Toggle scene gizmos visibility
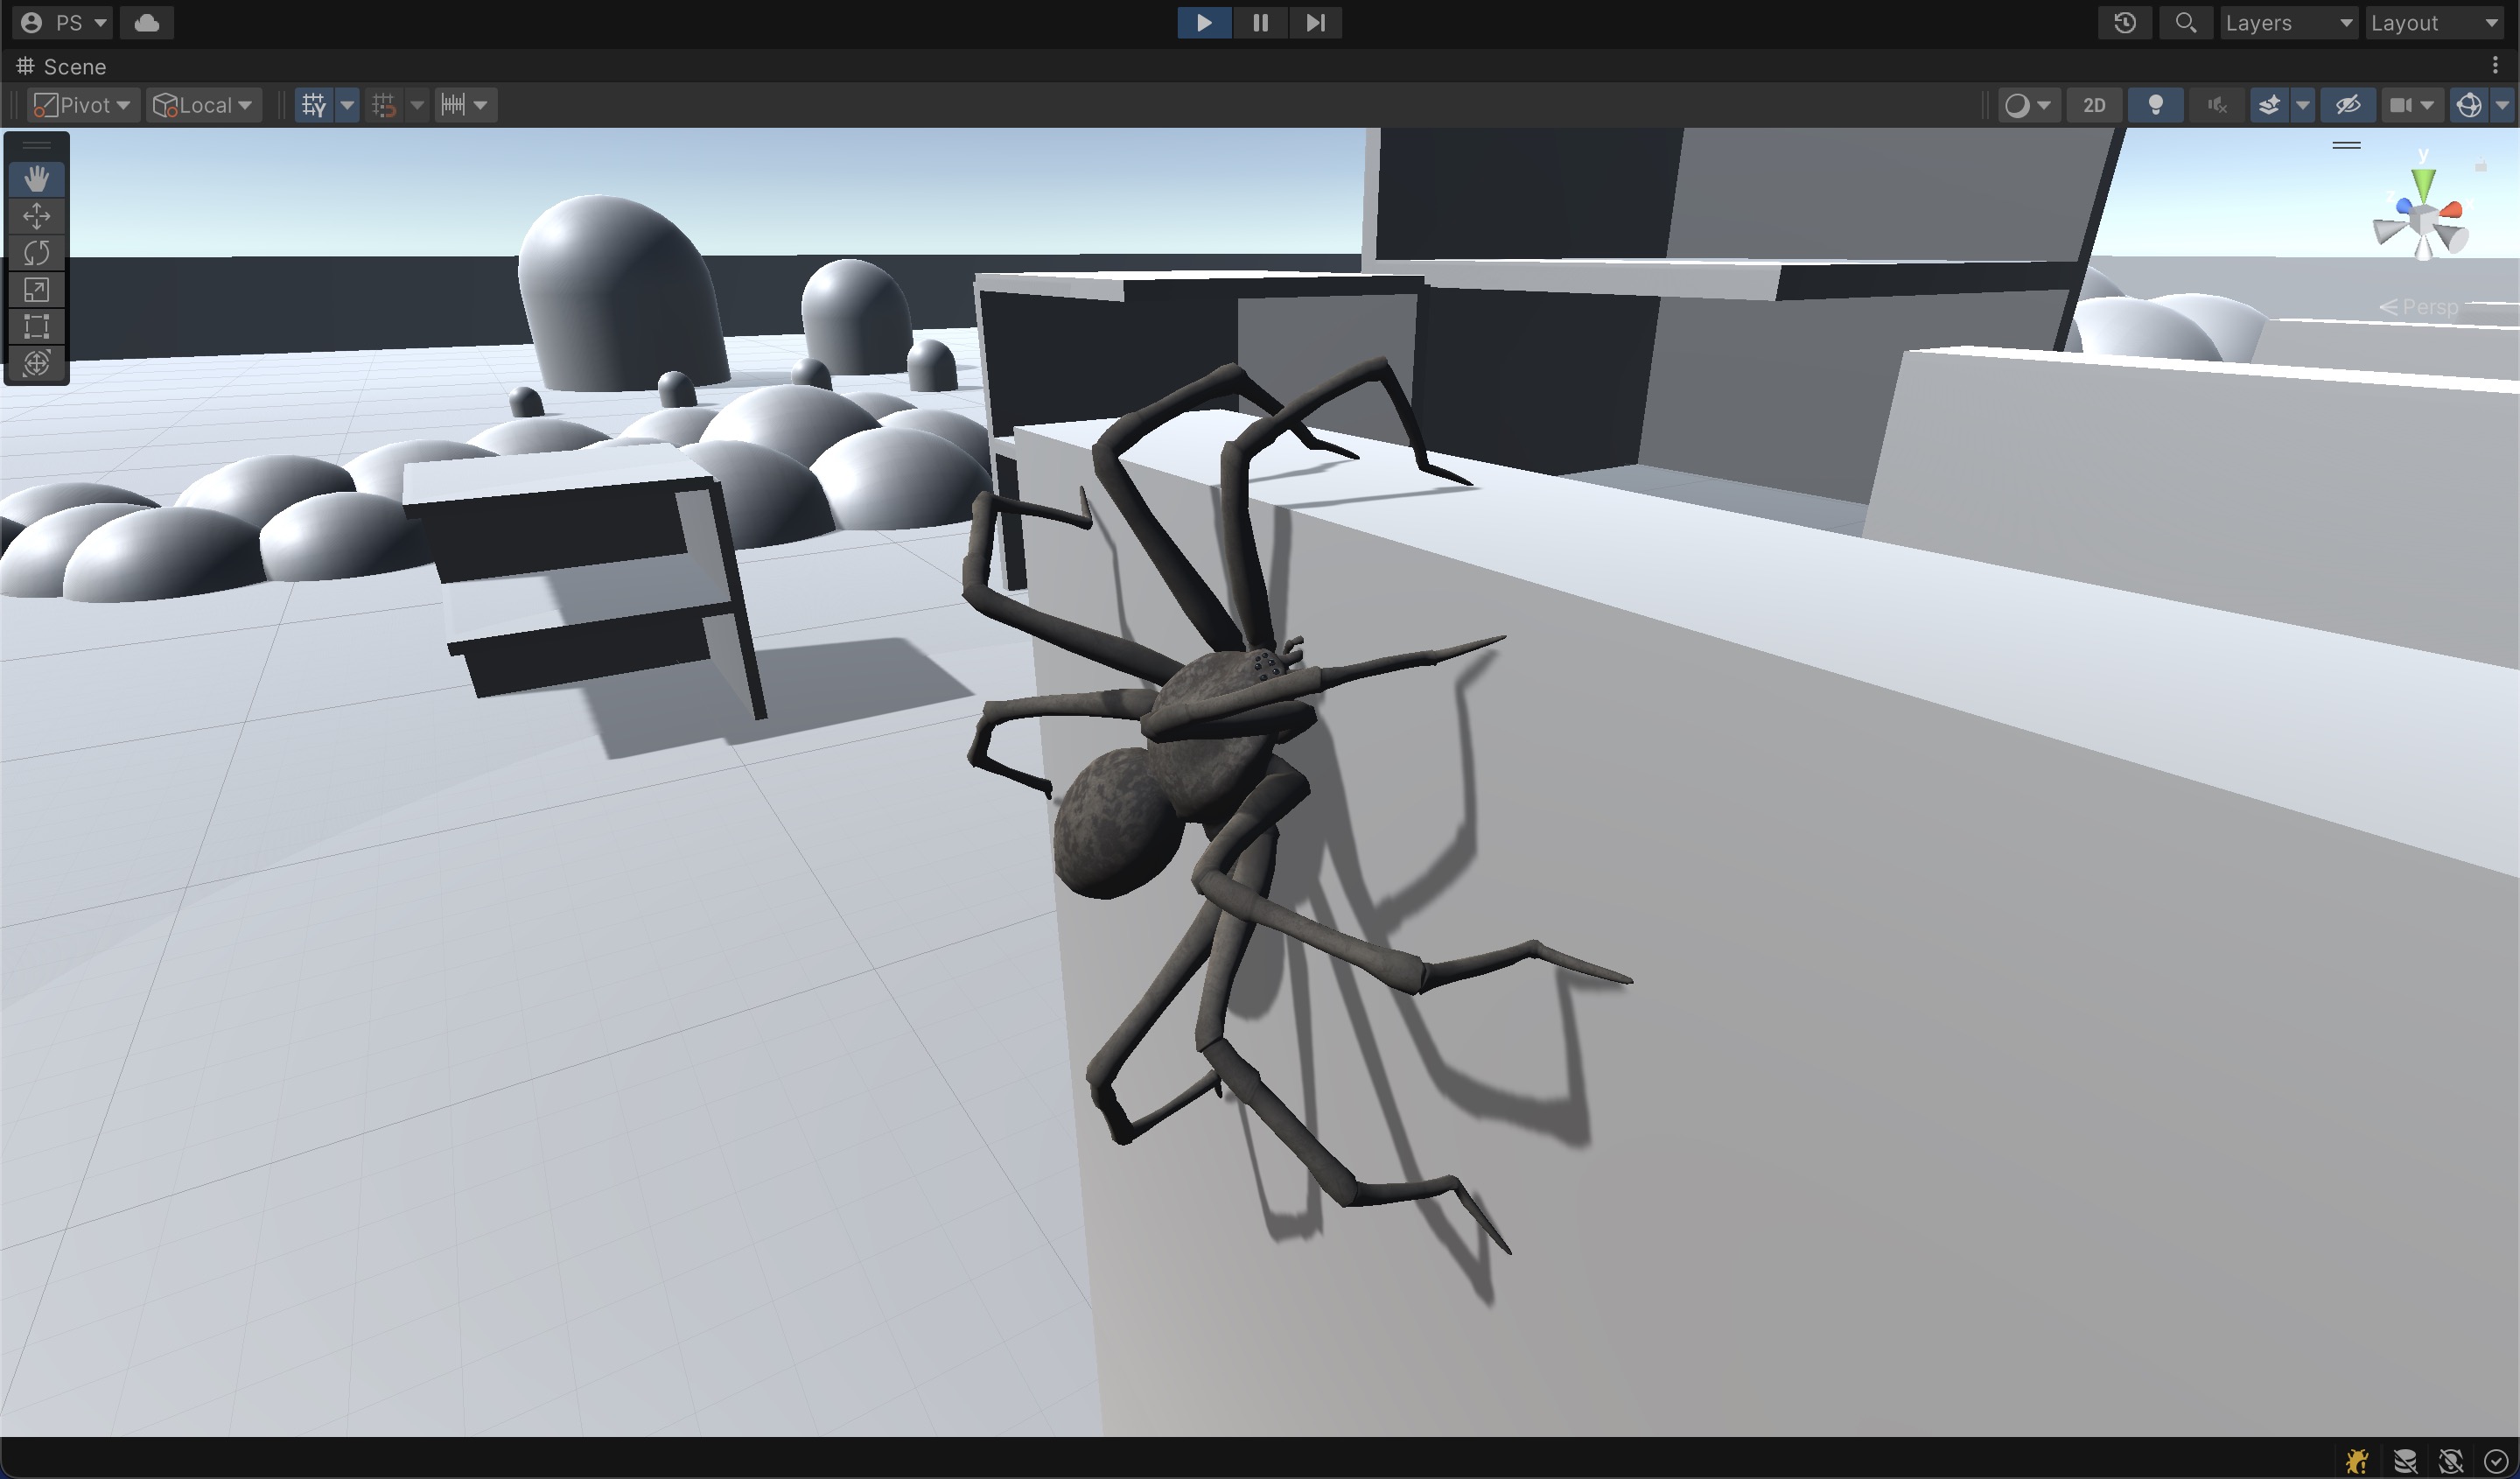Screen dimensions: 2520x1479 click(x=2469, y=105)
